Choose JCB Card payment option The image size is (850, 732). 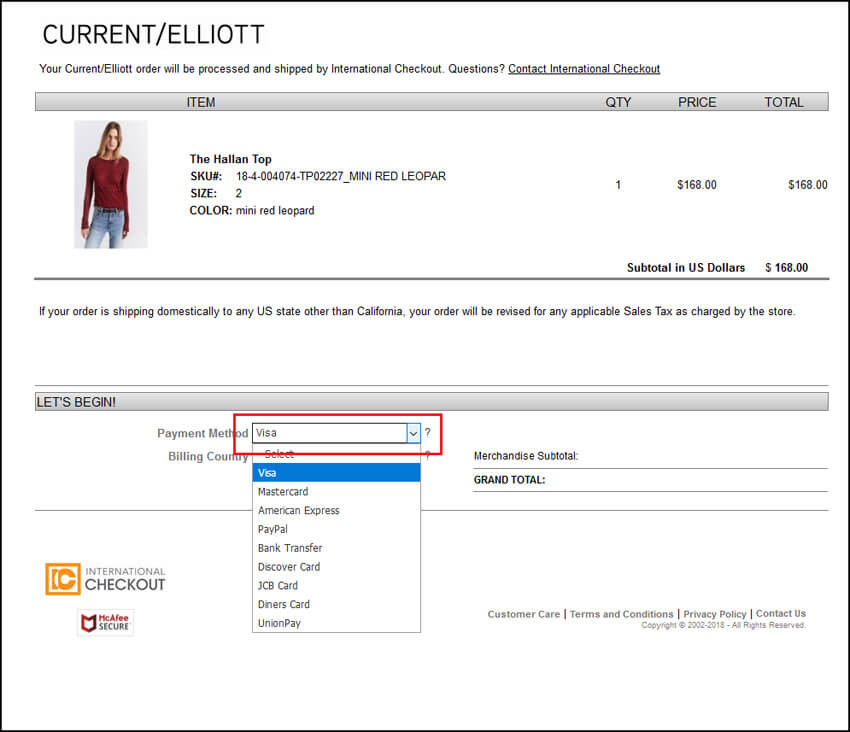point(336,586)
